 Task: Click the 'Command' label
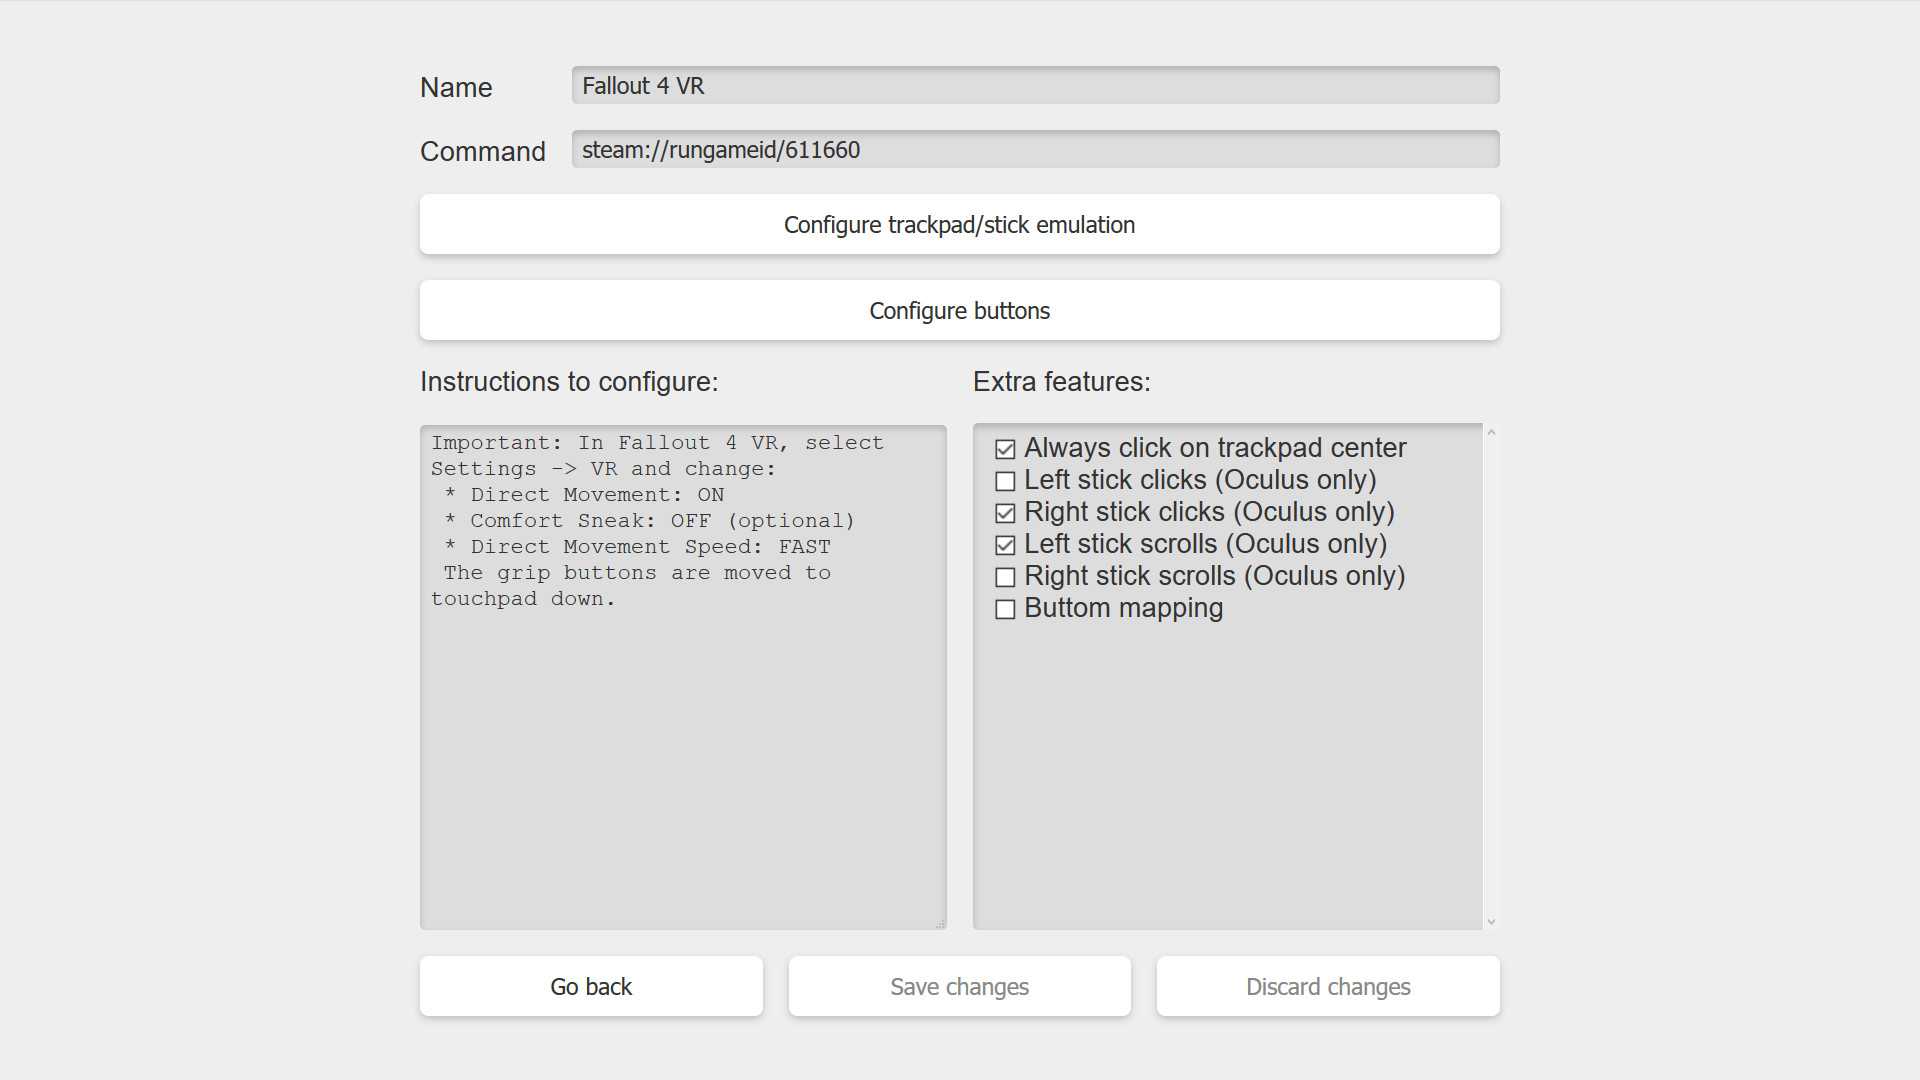pyautogui.click(x=483, y=151)
